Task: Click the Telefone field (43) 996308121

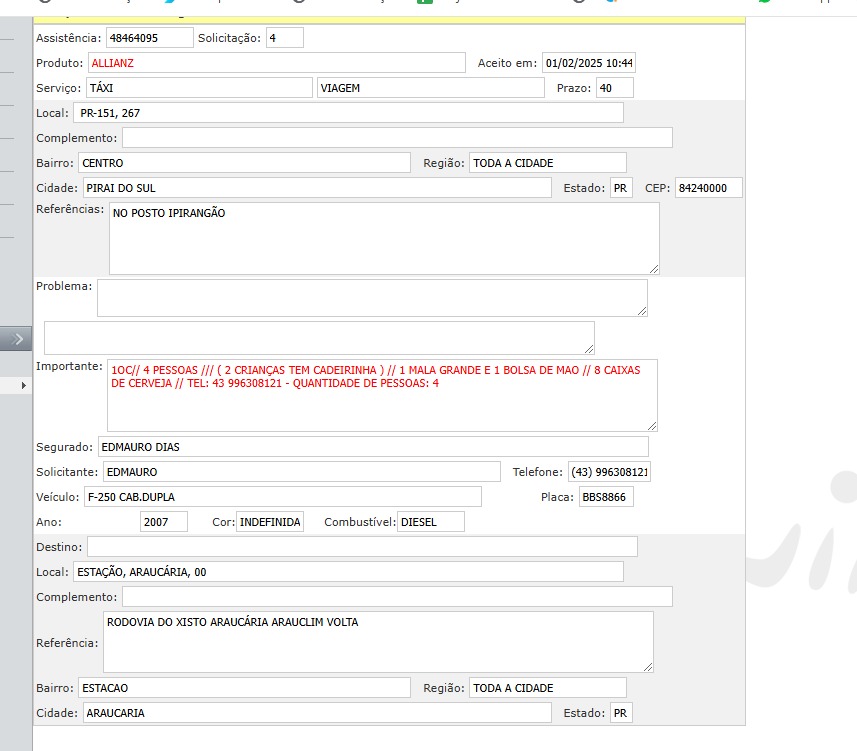Action: (x=609, y=472)
